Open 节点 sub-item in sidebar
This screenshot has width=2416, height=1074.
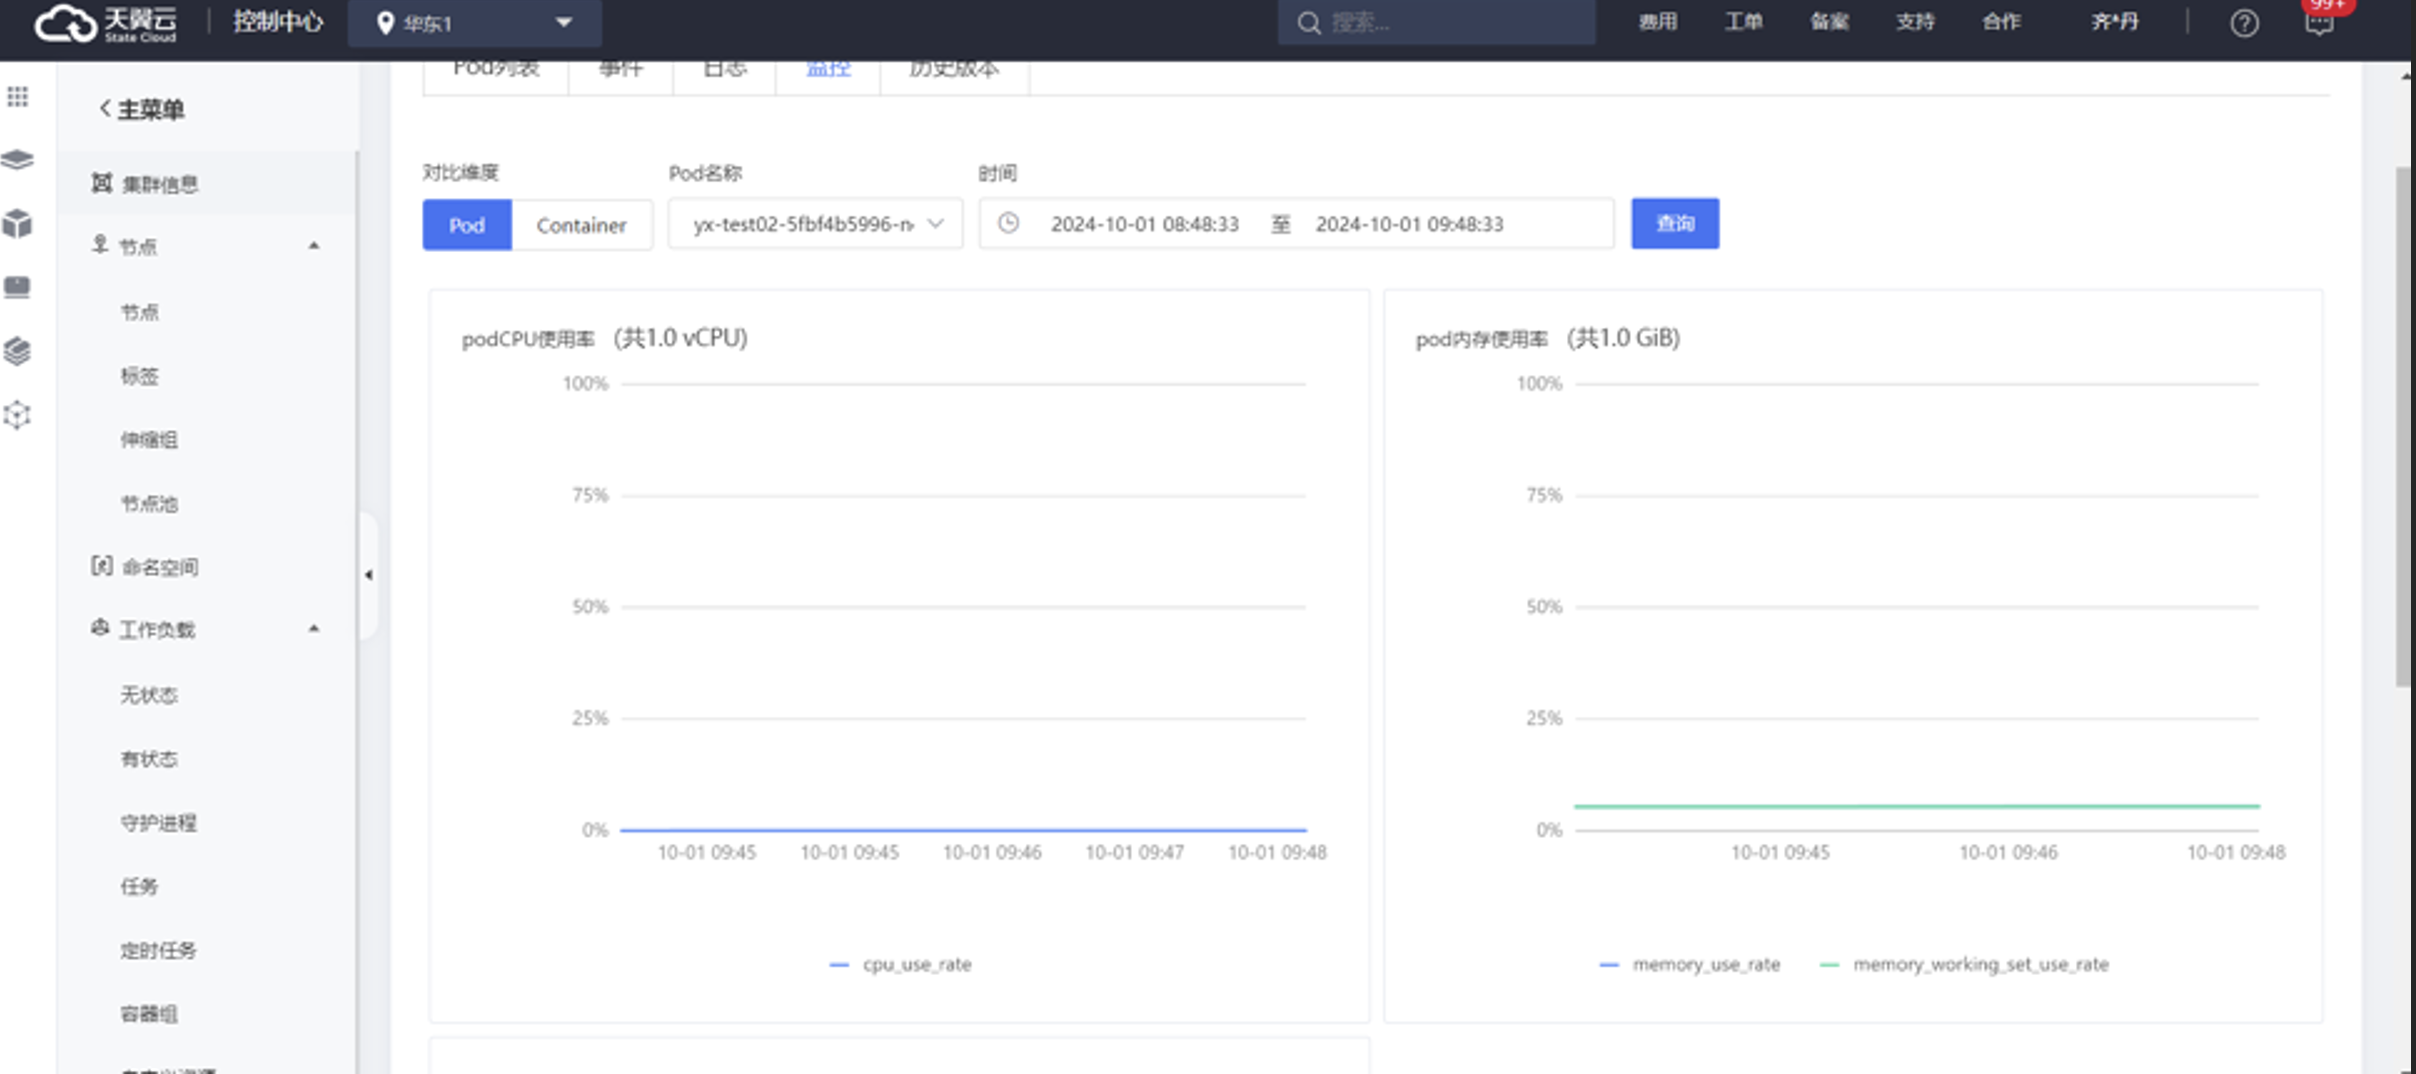pos(140,312)
